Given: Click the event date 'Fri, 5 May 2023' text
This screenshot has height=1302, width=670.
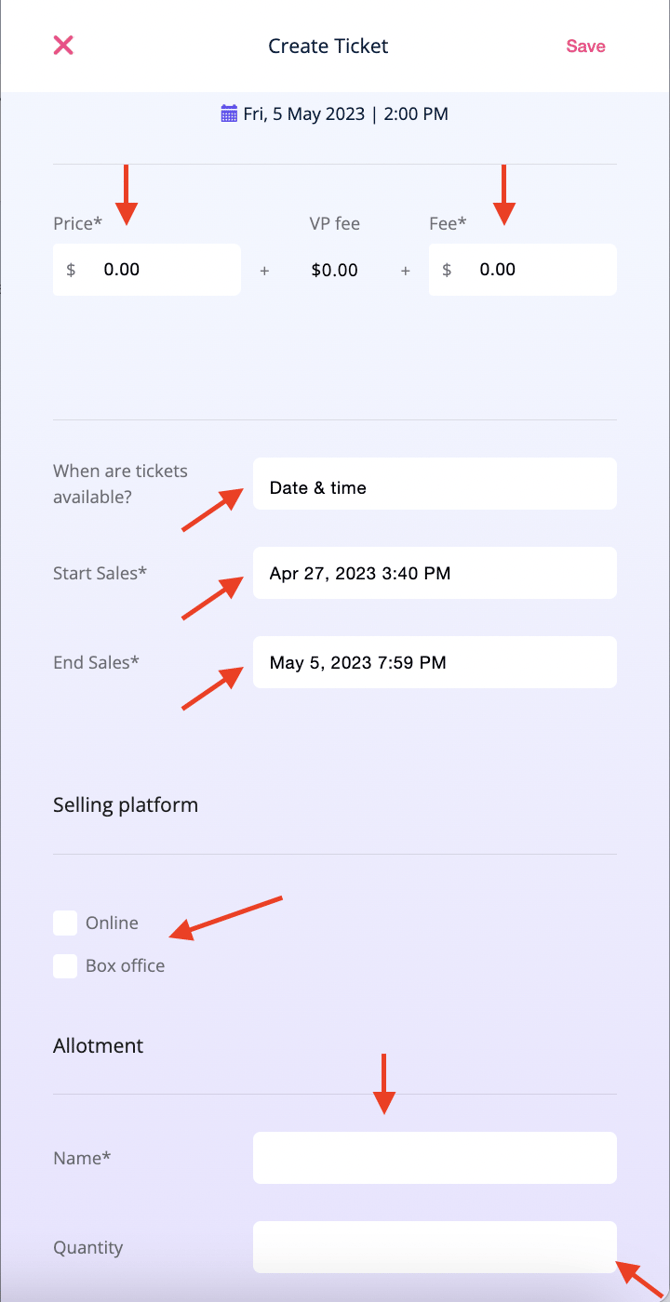Looking at the screenshot, I should 304,114.
